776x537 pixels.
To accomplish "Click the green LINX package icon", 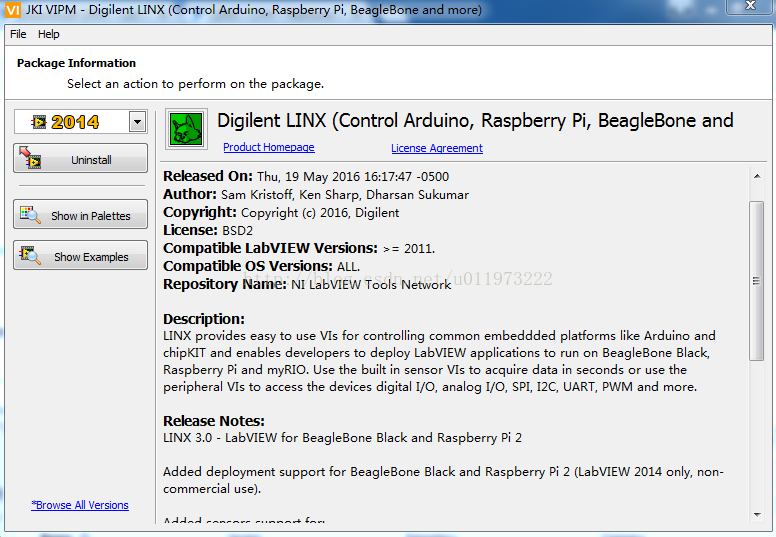I will (186, 129).
